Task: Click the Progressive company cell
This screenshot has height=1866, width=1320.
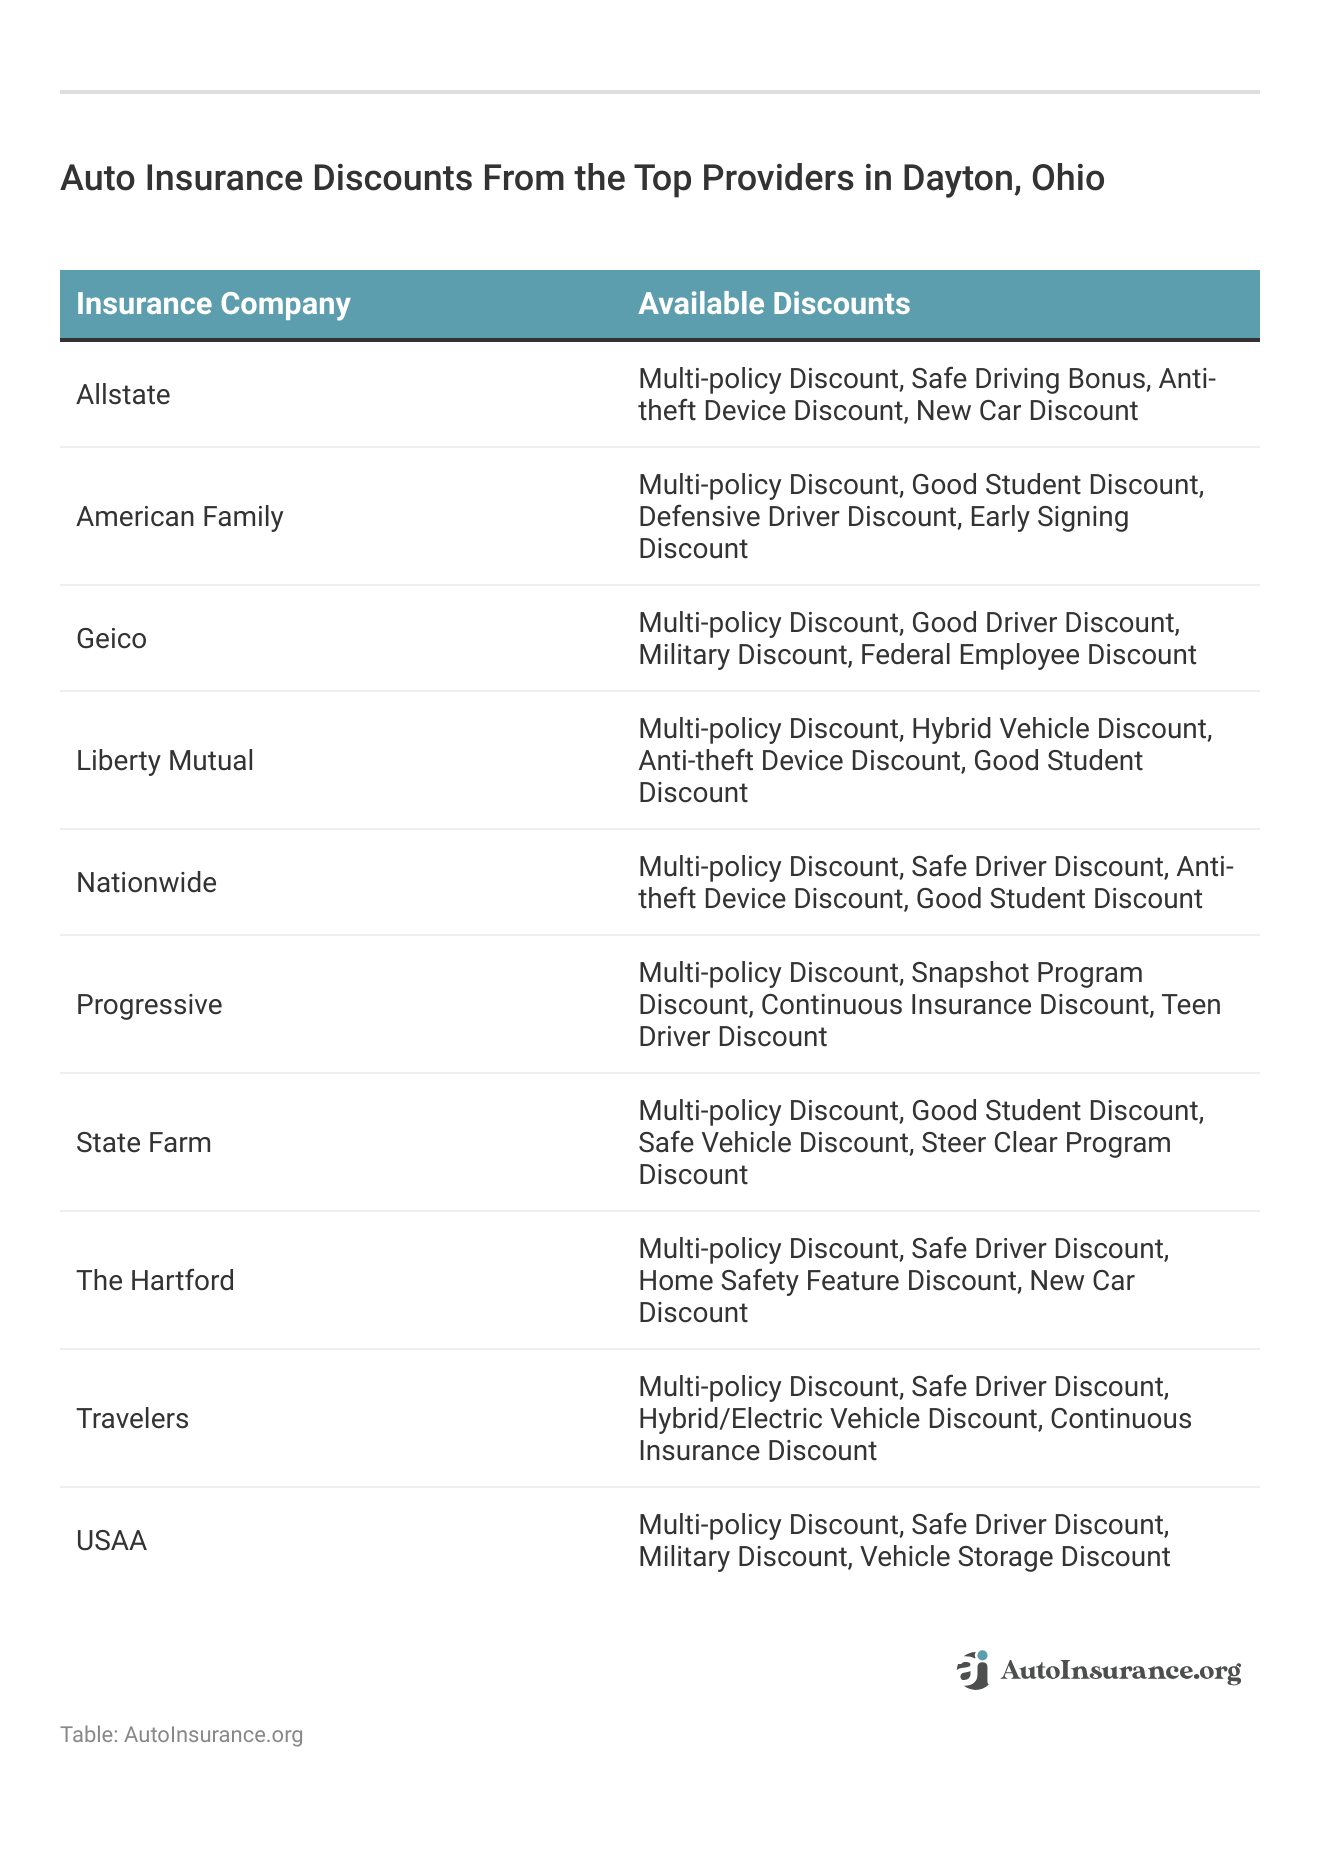Action: (x=149, y=1005)
